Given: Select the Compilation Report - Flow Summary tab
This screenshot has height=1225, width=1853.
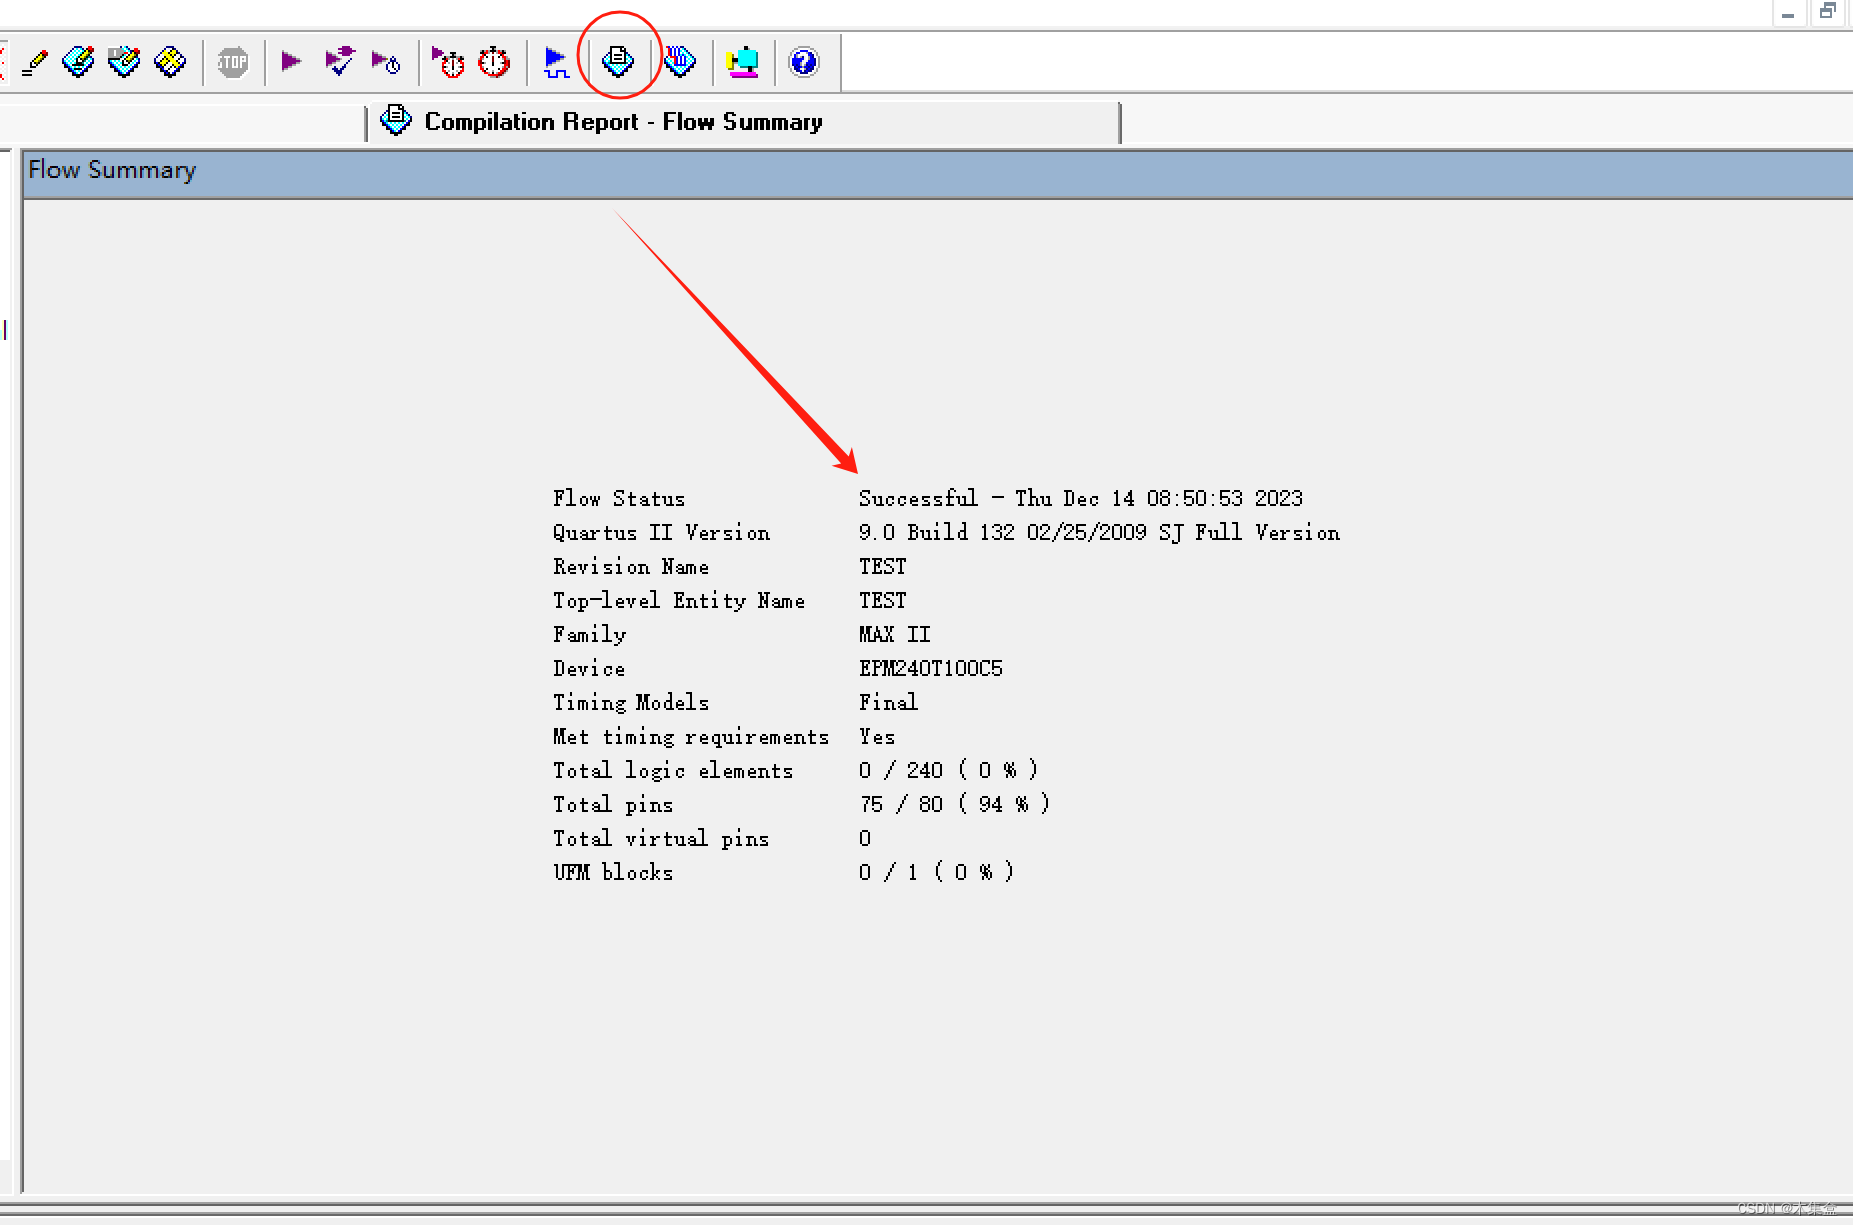Looking at the screenshot, I should click(622, 121).
